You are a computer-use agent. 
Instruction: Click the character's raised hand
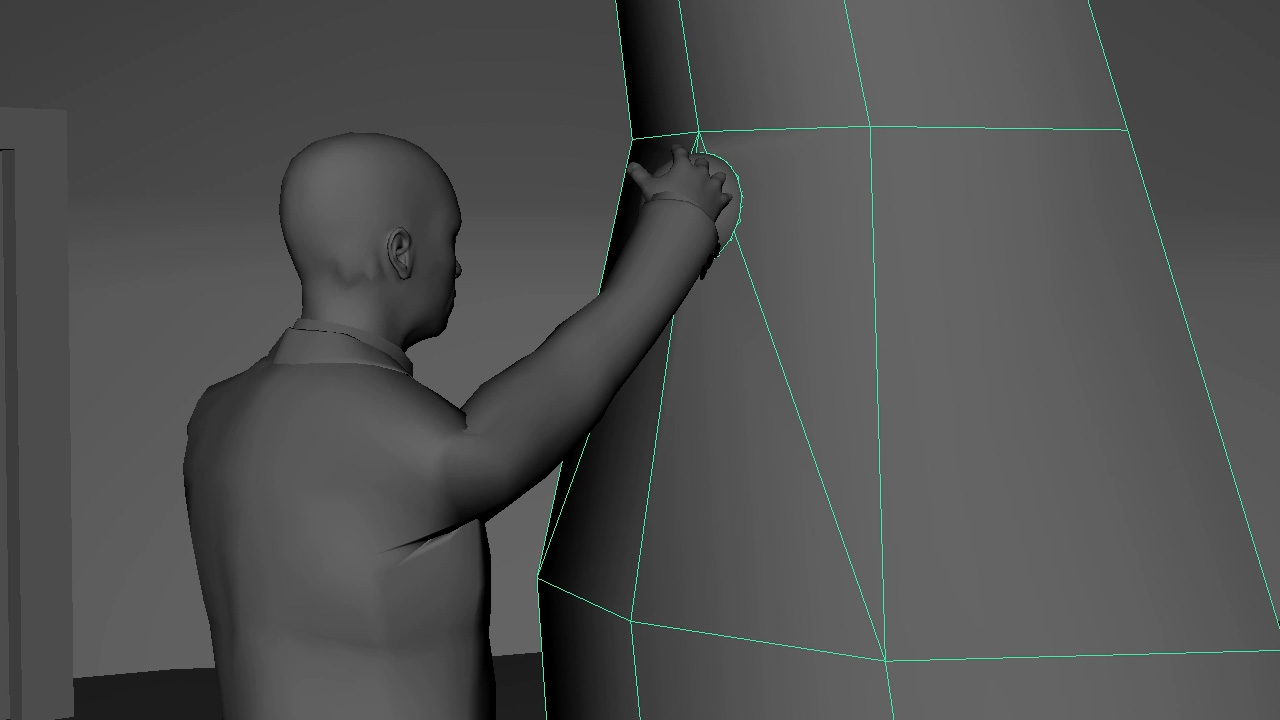pos(682,182)
